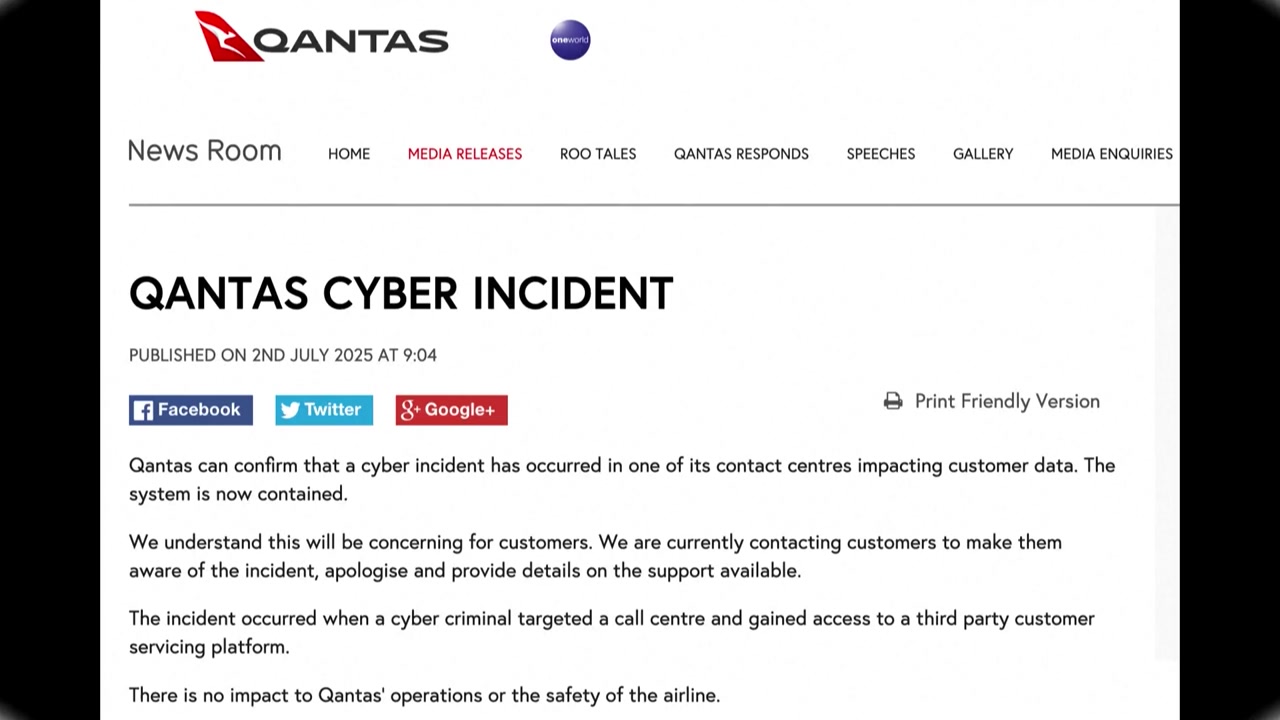Share article via Twitter button
Viewport: 1280px width, 720px height.
click(324, 410)
